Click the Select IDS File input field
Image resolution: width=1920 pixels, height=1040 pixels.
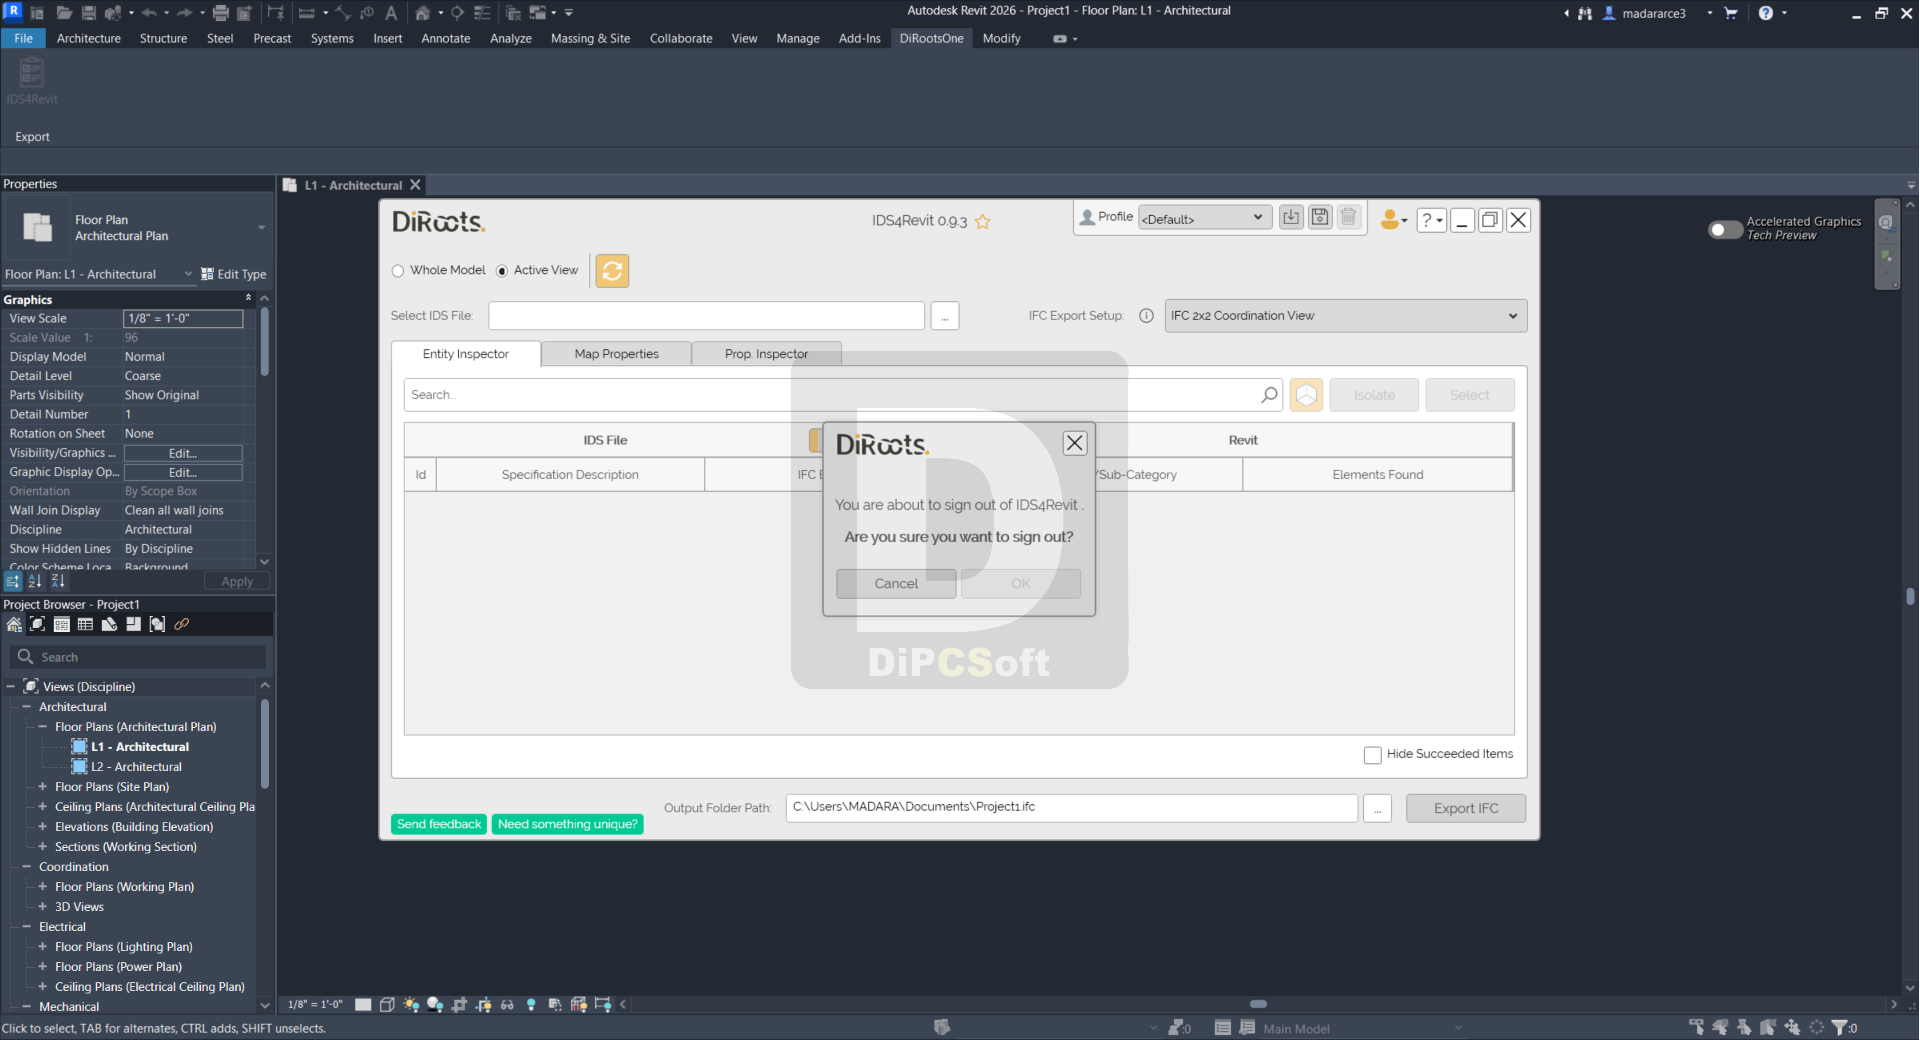tap(706, 316)
